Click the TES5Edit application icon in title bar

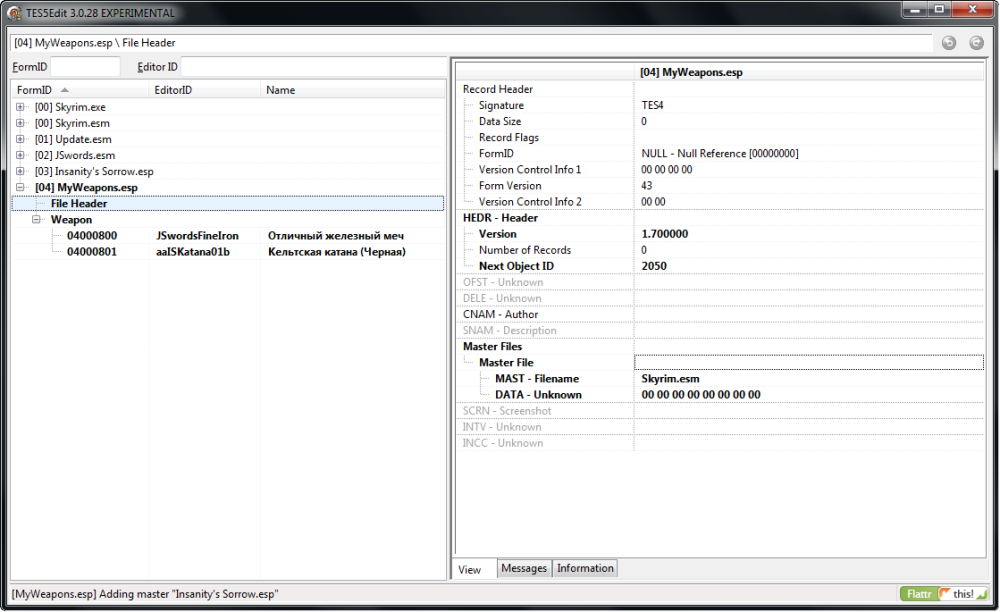pos(14,13)
